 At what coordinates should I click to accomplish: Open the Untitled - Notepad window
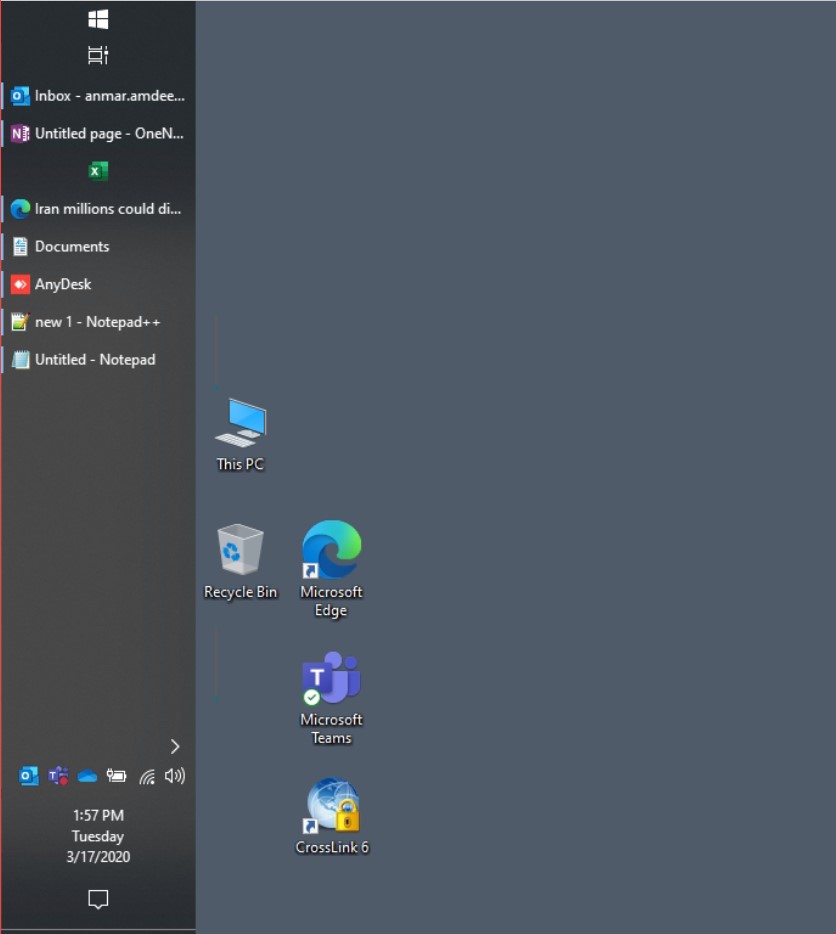pyautogui.click(x=98, y=360)
